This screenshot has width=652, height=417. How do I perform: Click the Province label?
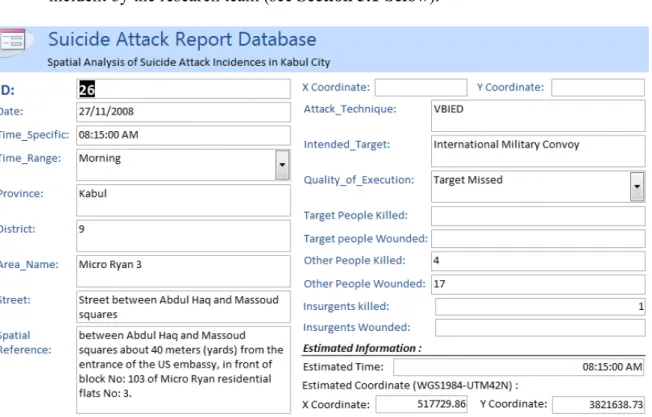[x=21, y=194]
